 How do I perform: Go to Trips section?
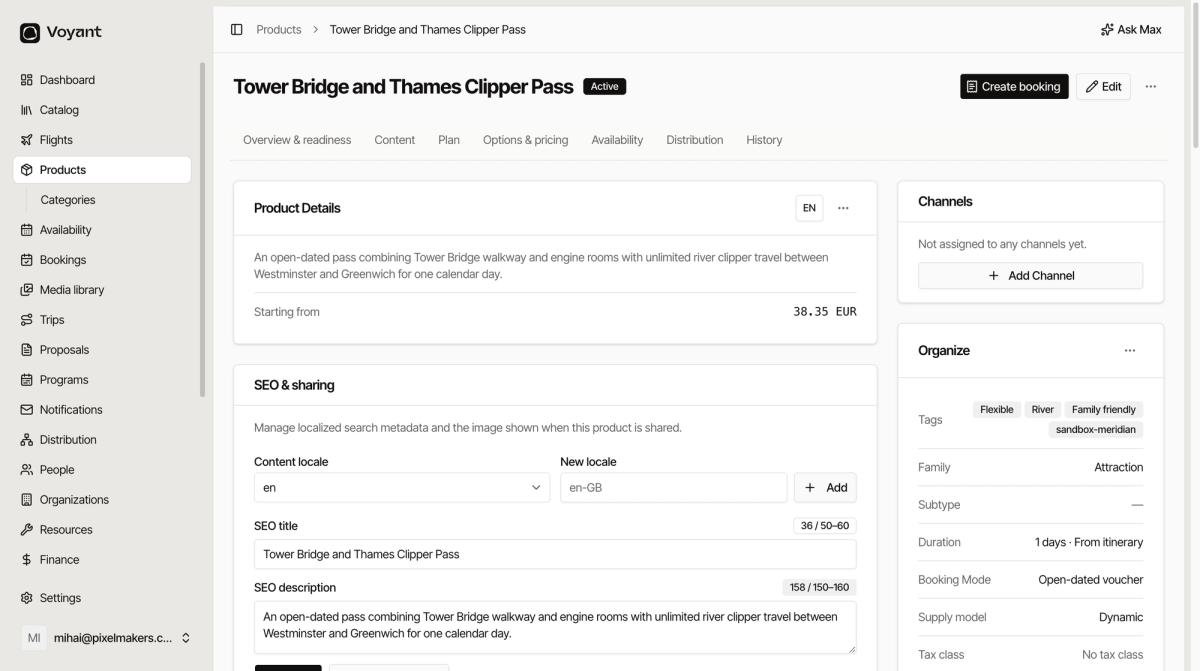[x=102, y=320]
